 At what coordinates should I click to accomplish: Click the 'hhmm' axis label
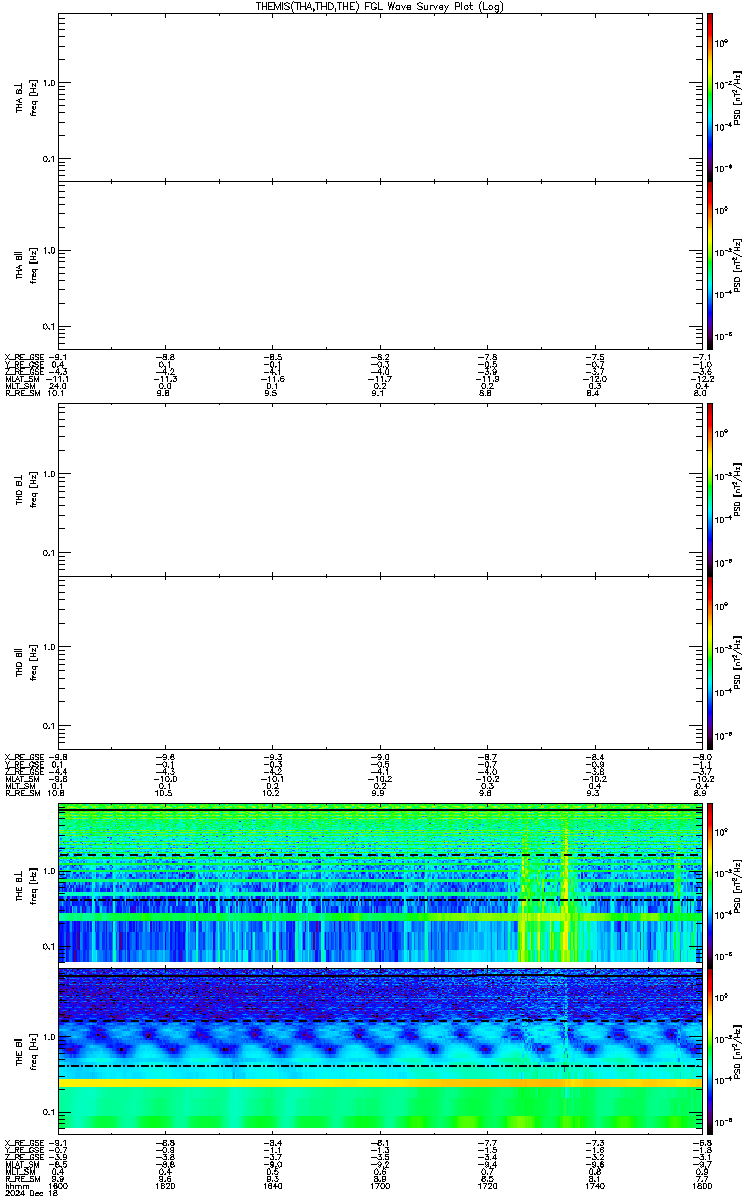click(16, 1186)
